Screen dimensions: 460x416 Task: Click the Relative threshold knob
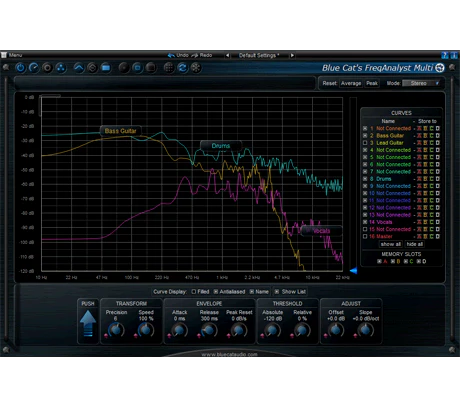coord(302,330)
